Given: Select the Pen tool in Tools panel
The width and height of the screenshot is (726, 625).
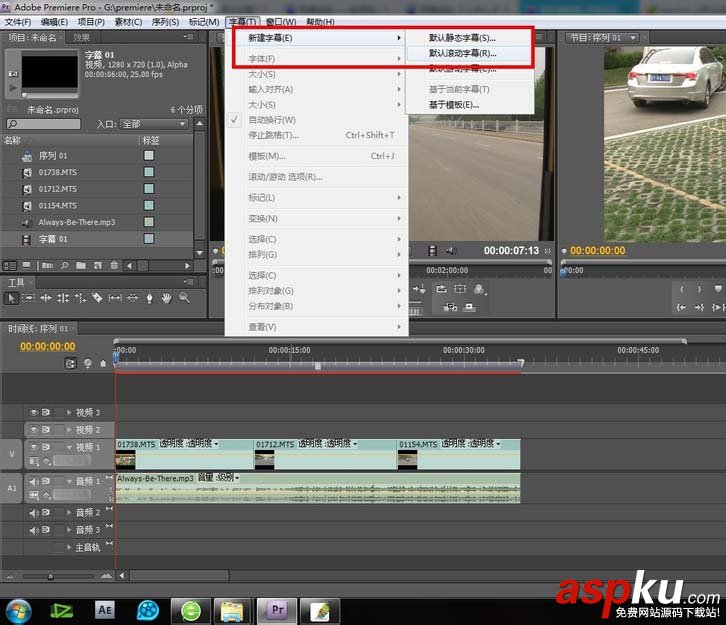Looking at the screenshot, I should pos(149,298).
